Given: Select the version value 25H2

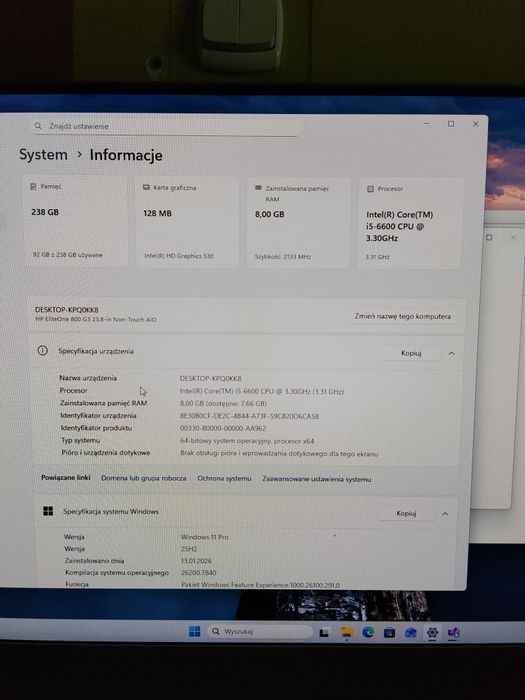Looking at the screenshot, I should [x=189, y=549].
